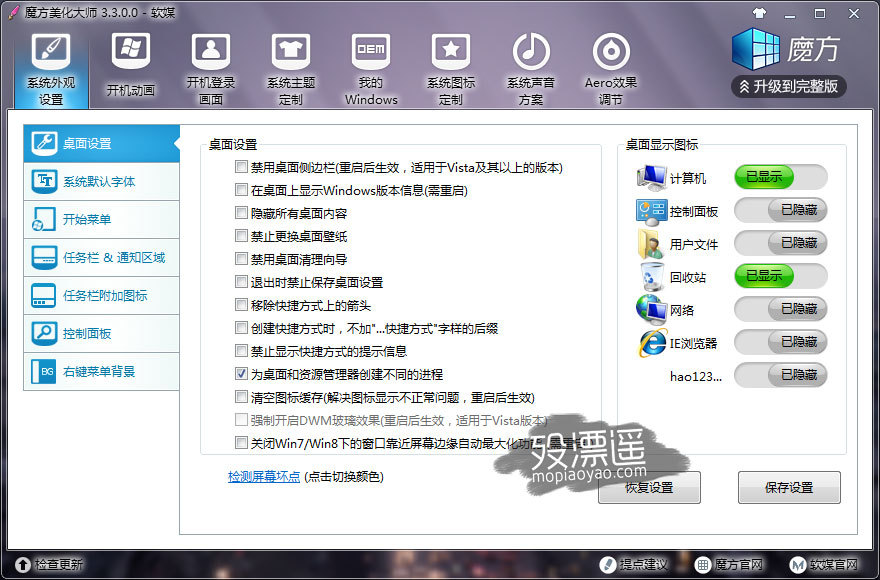Click the IE浏览器 icon

pyautogui.click(x=652, y=342)
